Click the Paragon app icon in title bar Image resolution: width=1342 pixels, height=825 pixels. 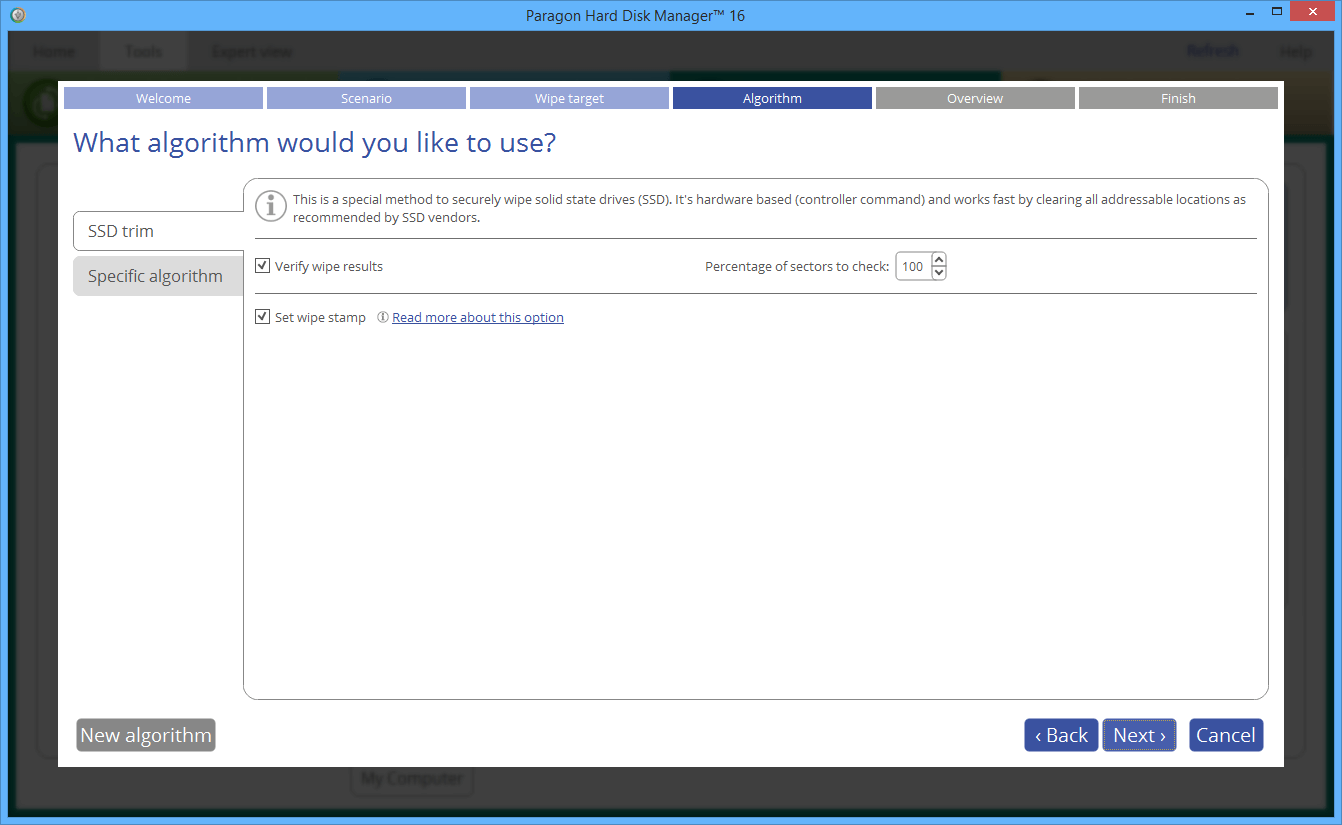(x=17, y=15)
